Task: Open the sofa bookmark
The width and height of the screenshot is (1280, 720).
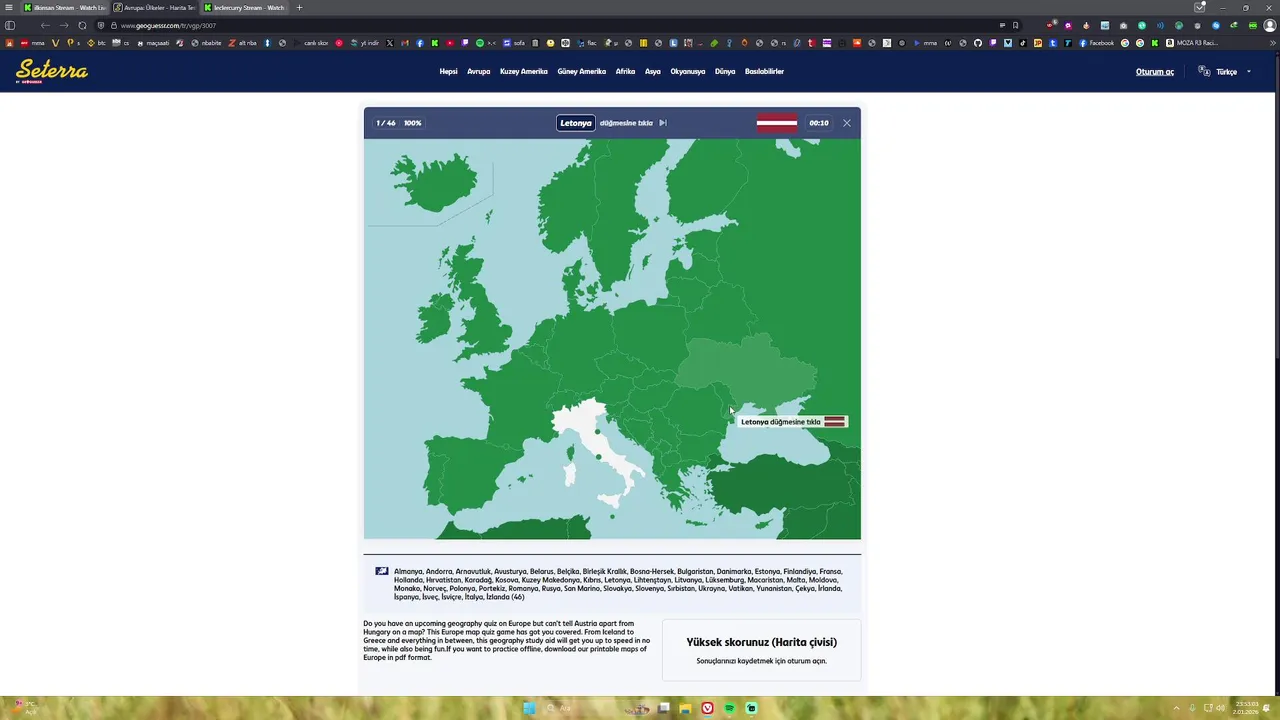Action: tap(514, 43)
